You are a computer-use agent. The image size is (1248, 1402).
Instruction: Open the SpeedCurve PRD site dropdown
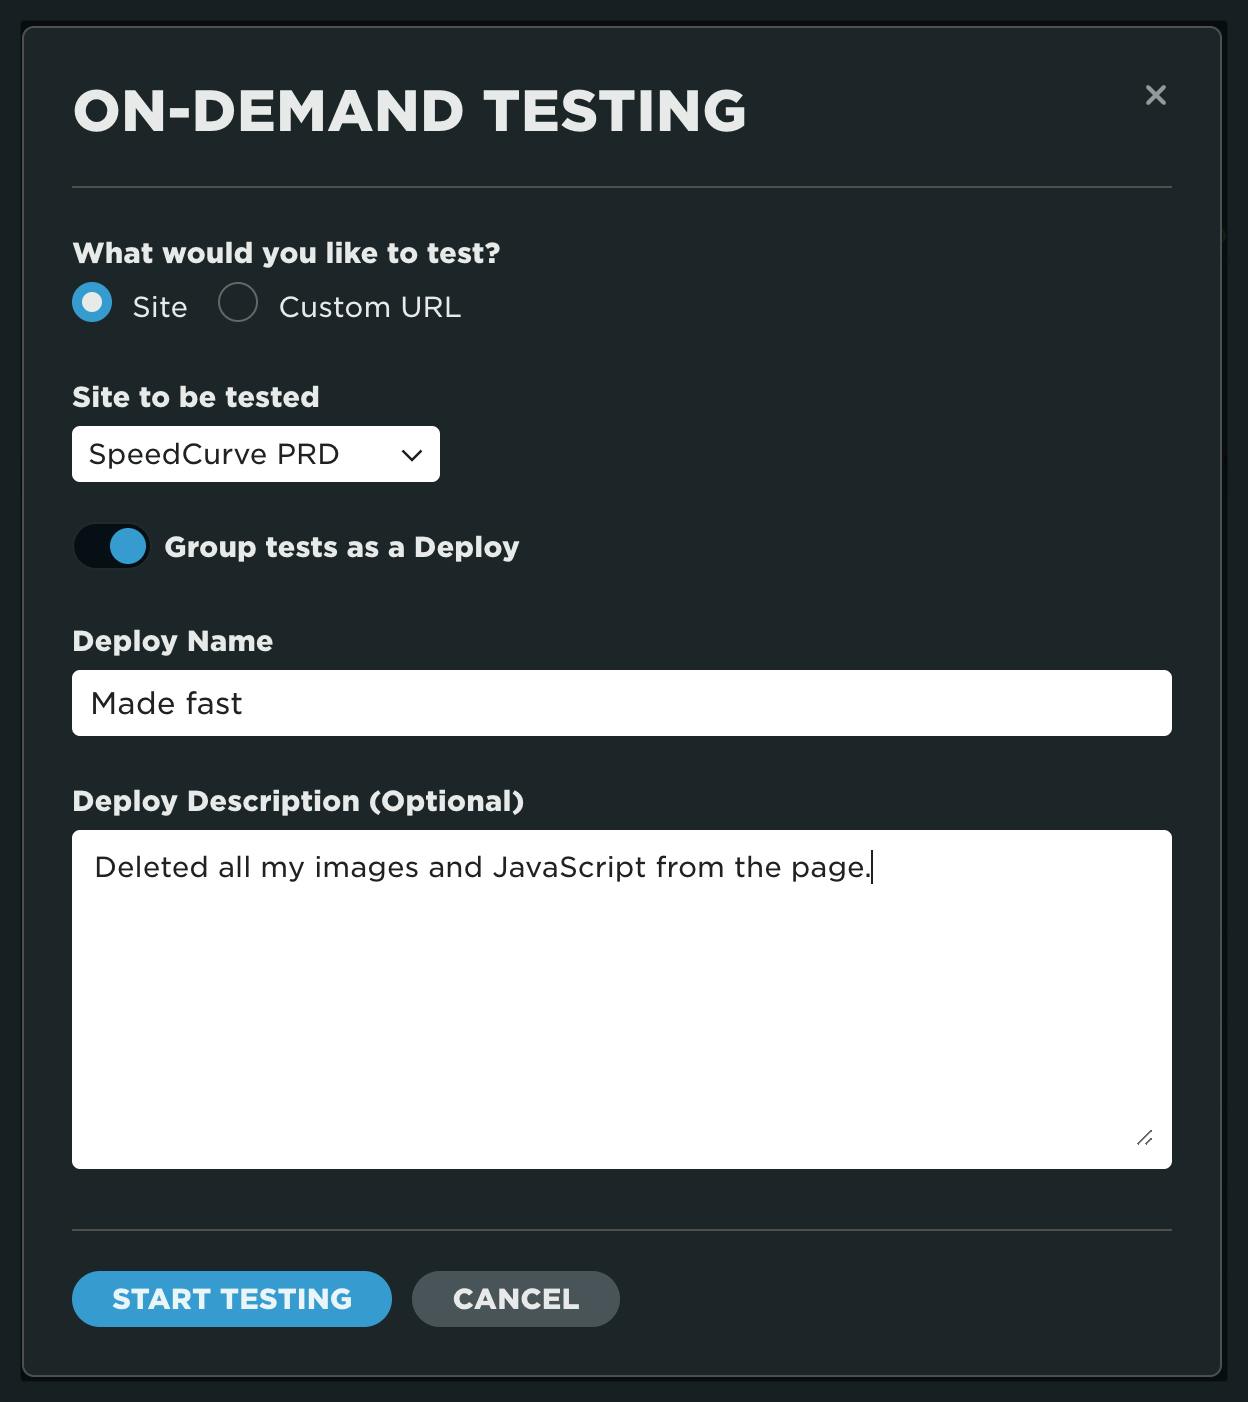pyautogui.click(x=255, y=454)
